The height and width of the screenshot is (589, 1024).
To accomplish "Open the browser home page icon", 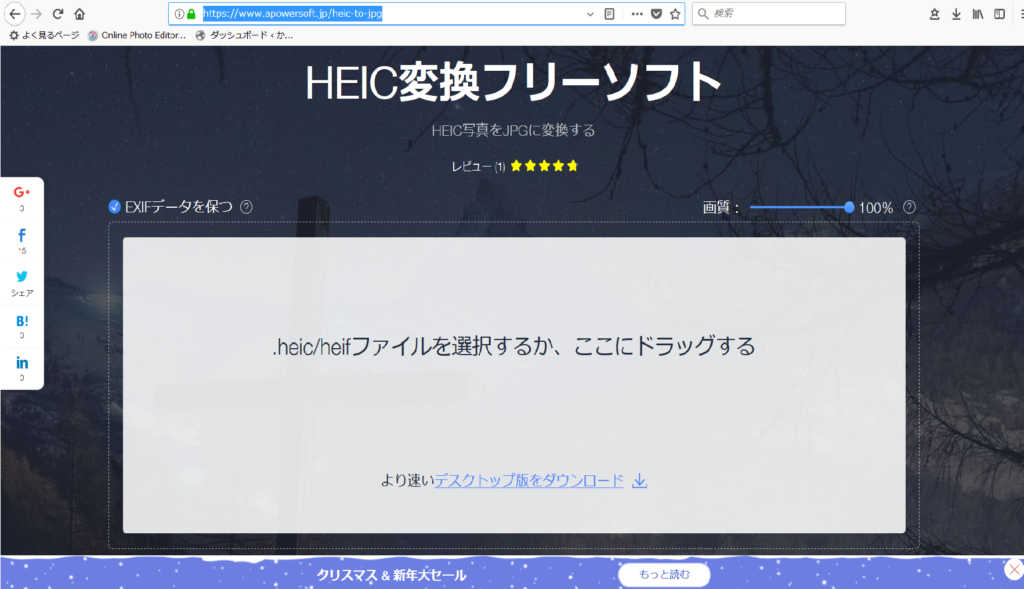I will [x=80, y=14].
